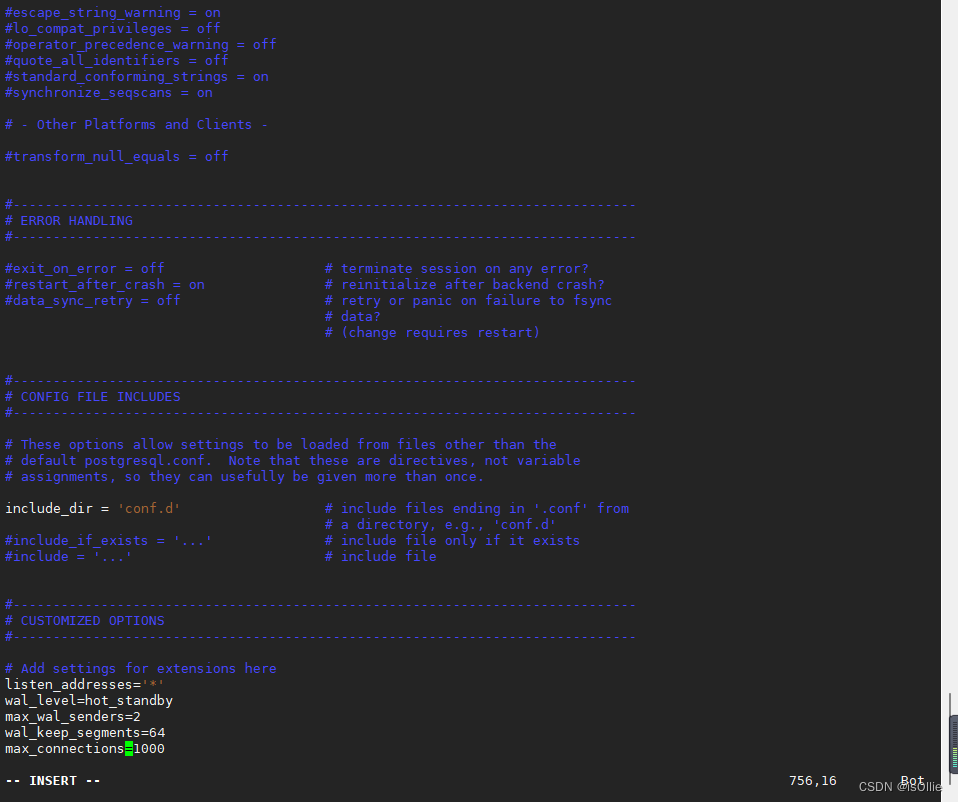Select the CONFIG FILE INCLUDES heading

pos(93,396)
